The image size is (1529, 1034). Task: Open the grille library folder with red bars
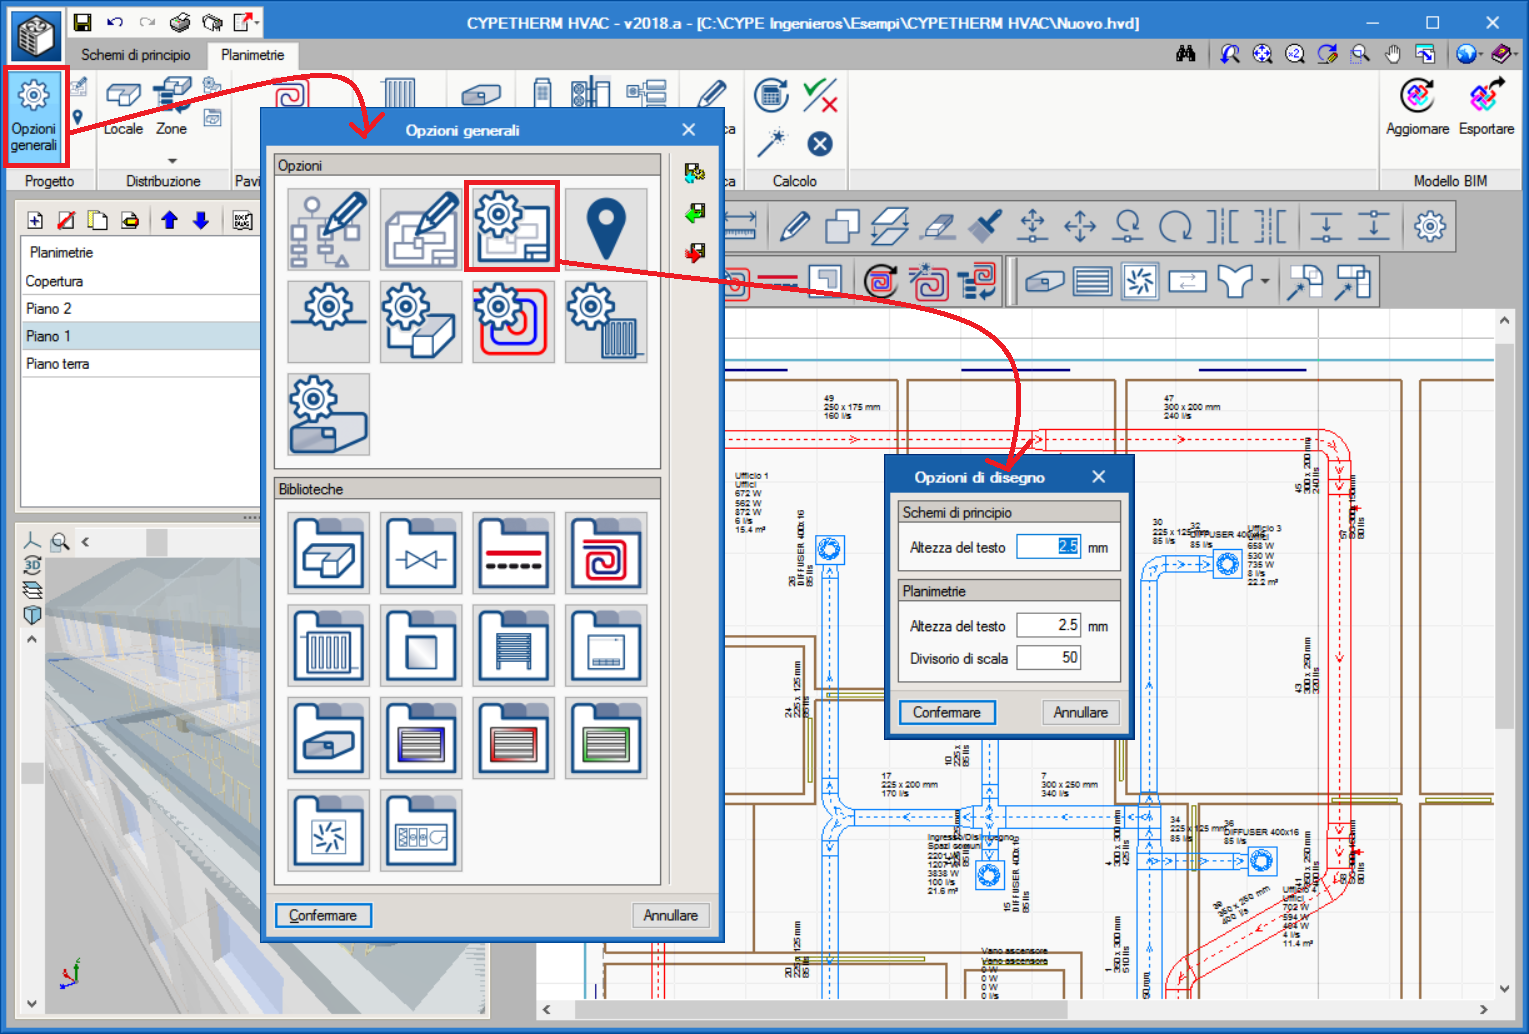[513, 738]
